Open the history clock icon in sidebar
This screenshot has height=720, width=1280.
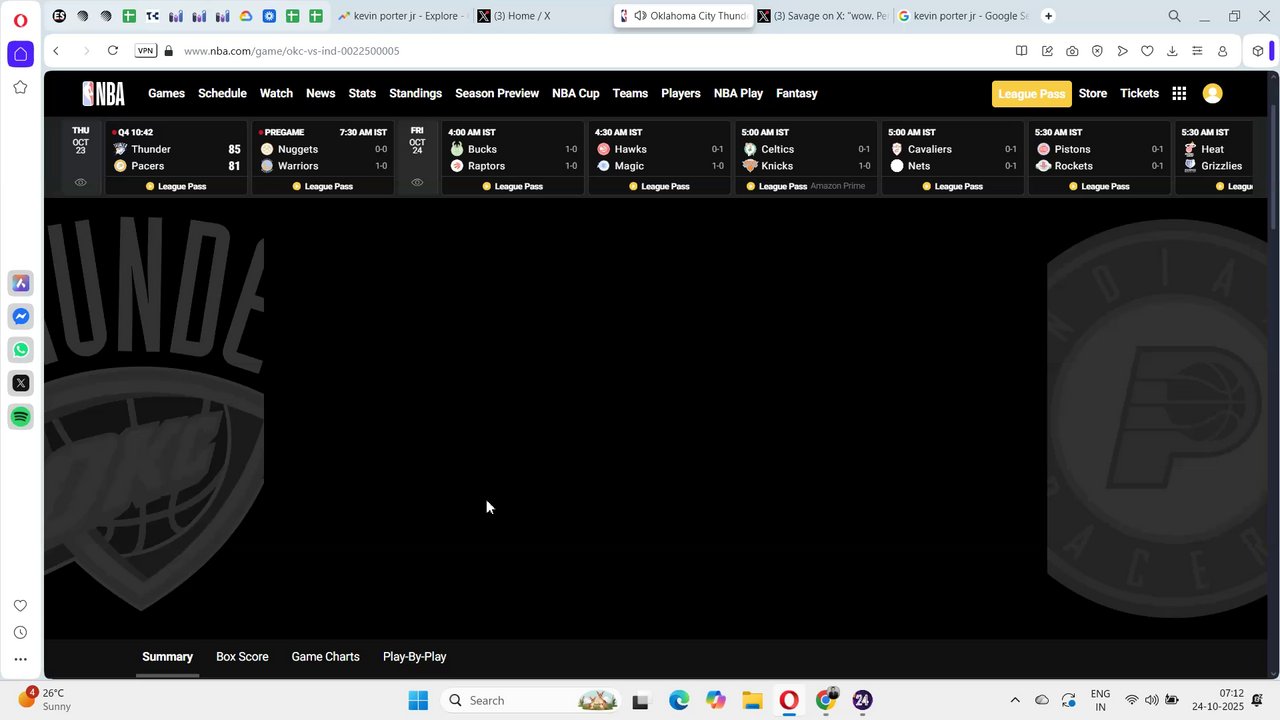[20, 632]
